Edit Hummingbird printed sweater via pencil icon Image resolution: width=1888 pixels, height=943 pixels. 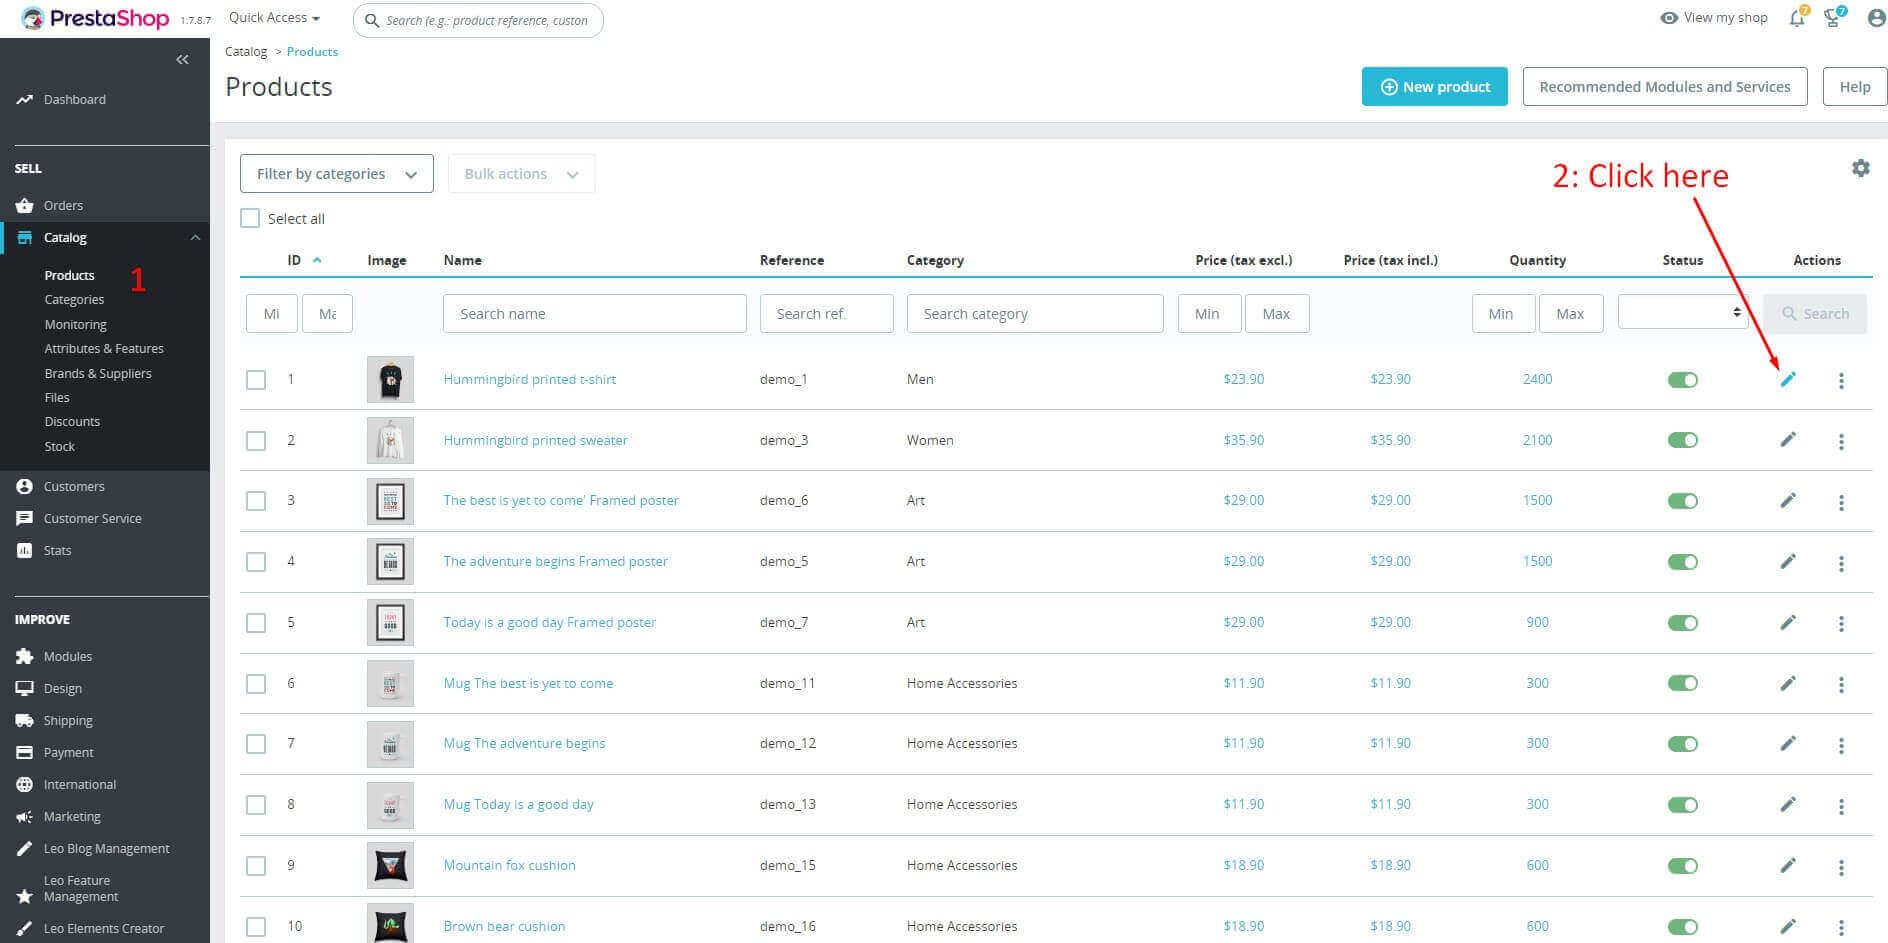pos(1788,439)
